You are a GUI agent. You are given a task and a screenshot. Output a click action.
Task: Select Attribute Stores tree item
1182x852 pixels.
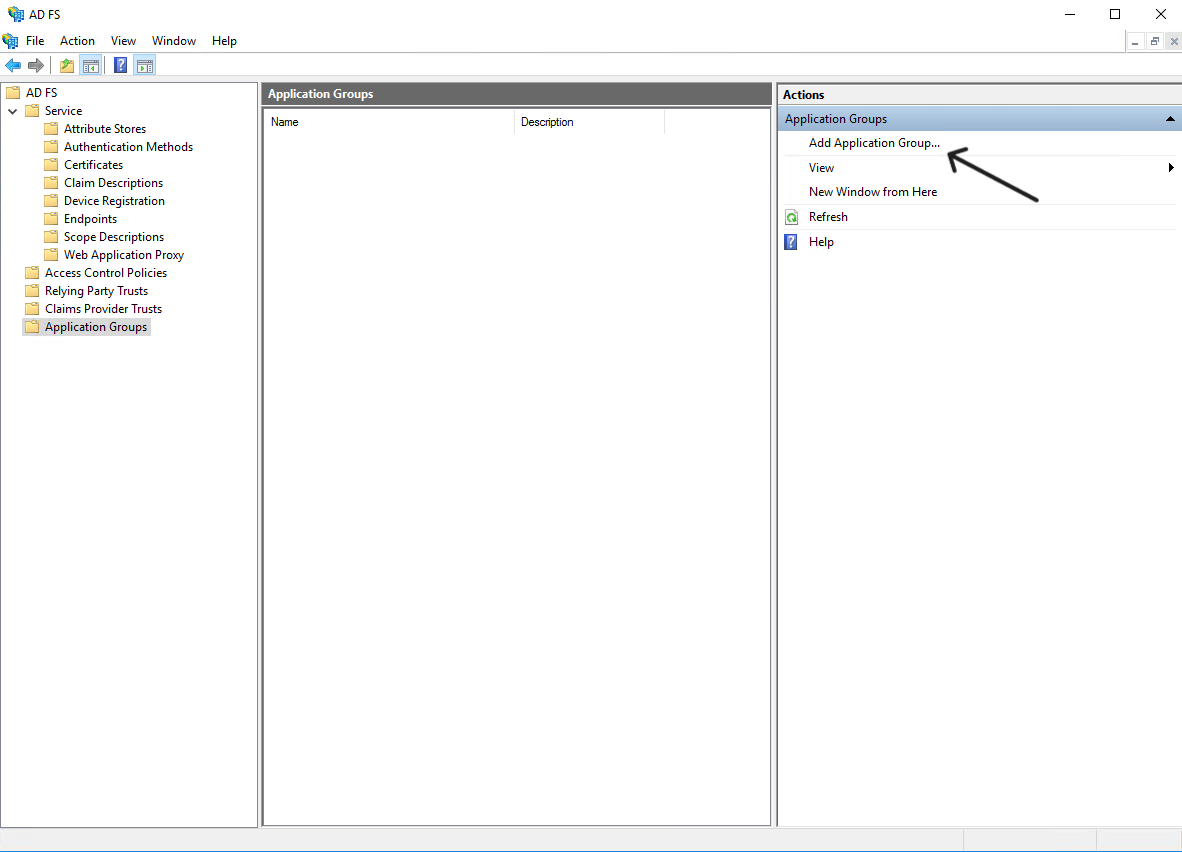coord(105,129)
